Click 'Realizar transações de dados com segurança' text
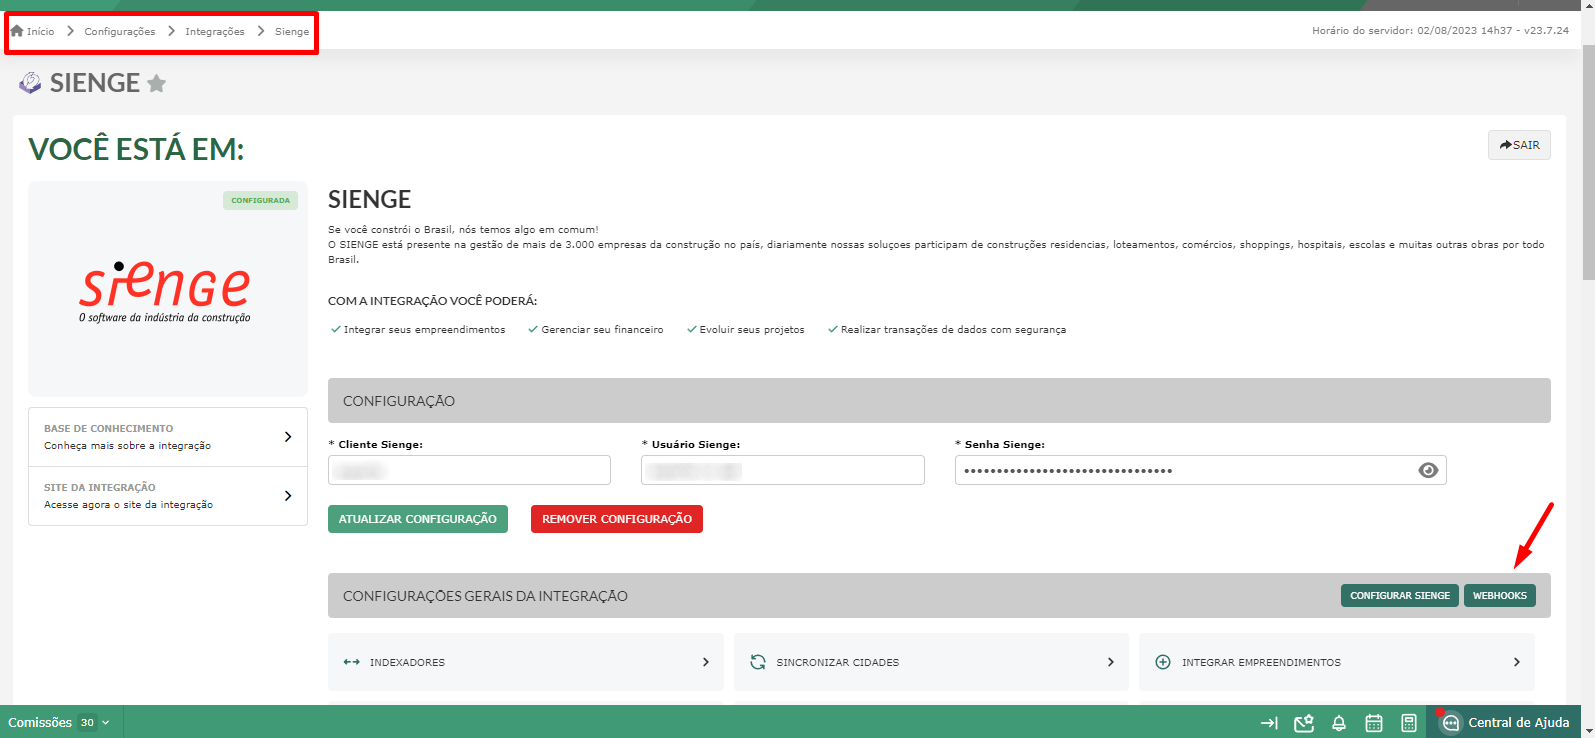This screenshot has height=738, width=1595. 953,330
